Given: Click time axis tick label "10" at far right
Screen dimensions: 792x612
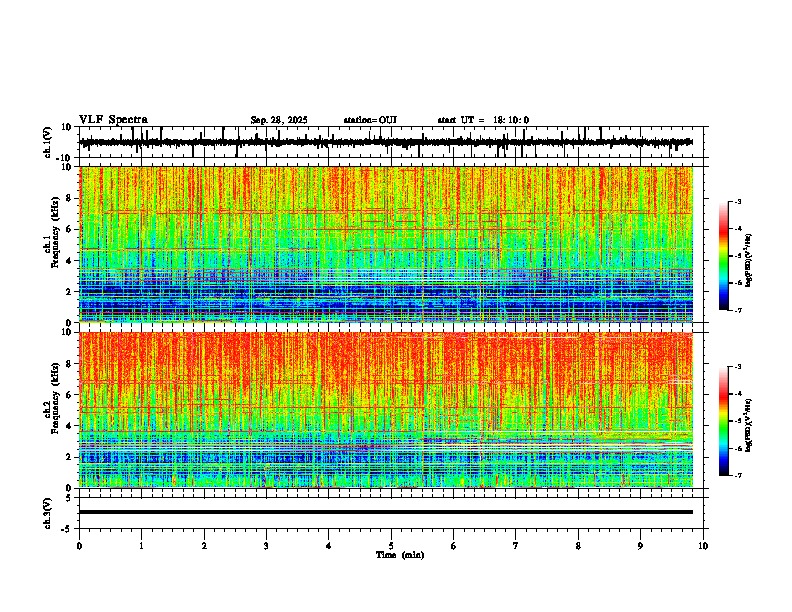Looking at the screenshot, I should 703,546.
